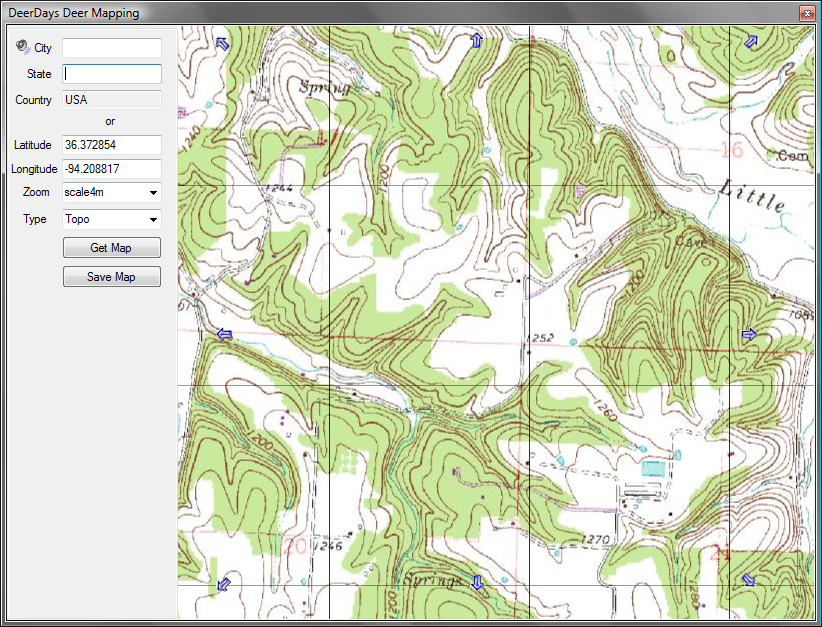This screenshot has width=822, height=627.
Task: Click the Longitude value field
Action: (x=111, y=169)
